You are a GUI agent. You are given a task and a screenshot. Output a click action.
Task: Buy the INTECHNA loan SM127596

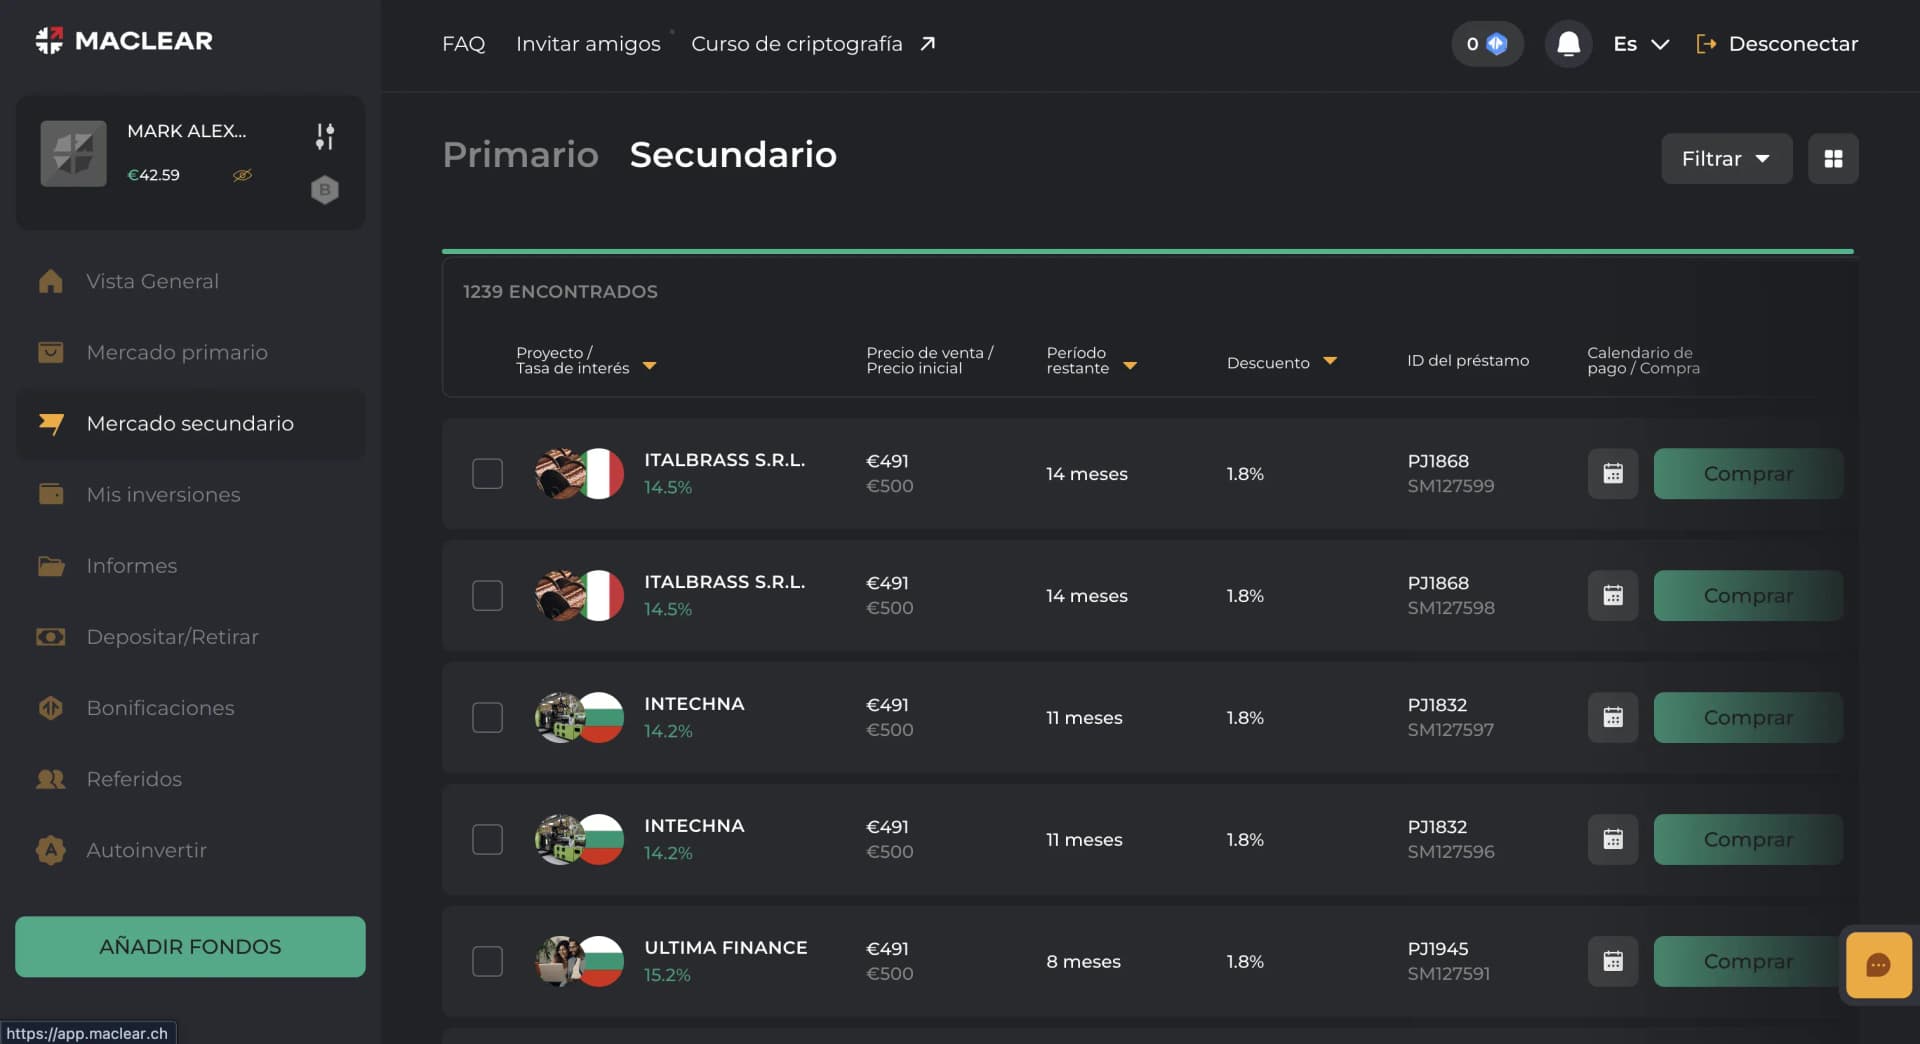coord(1748,840)
